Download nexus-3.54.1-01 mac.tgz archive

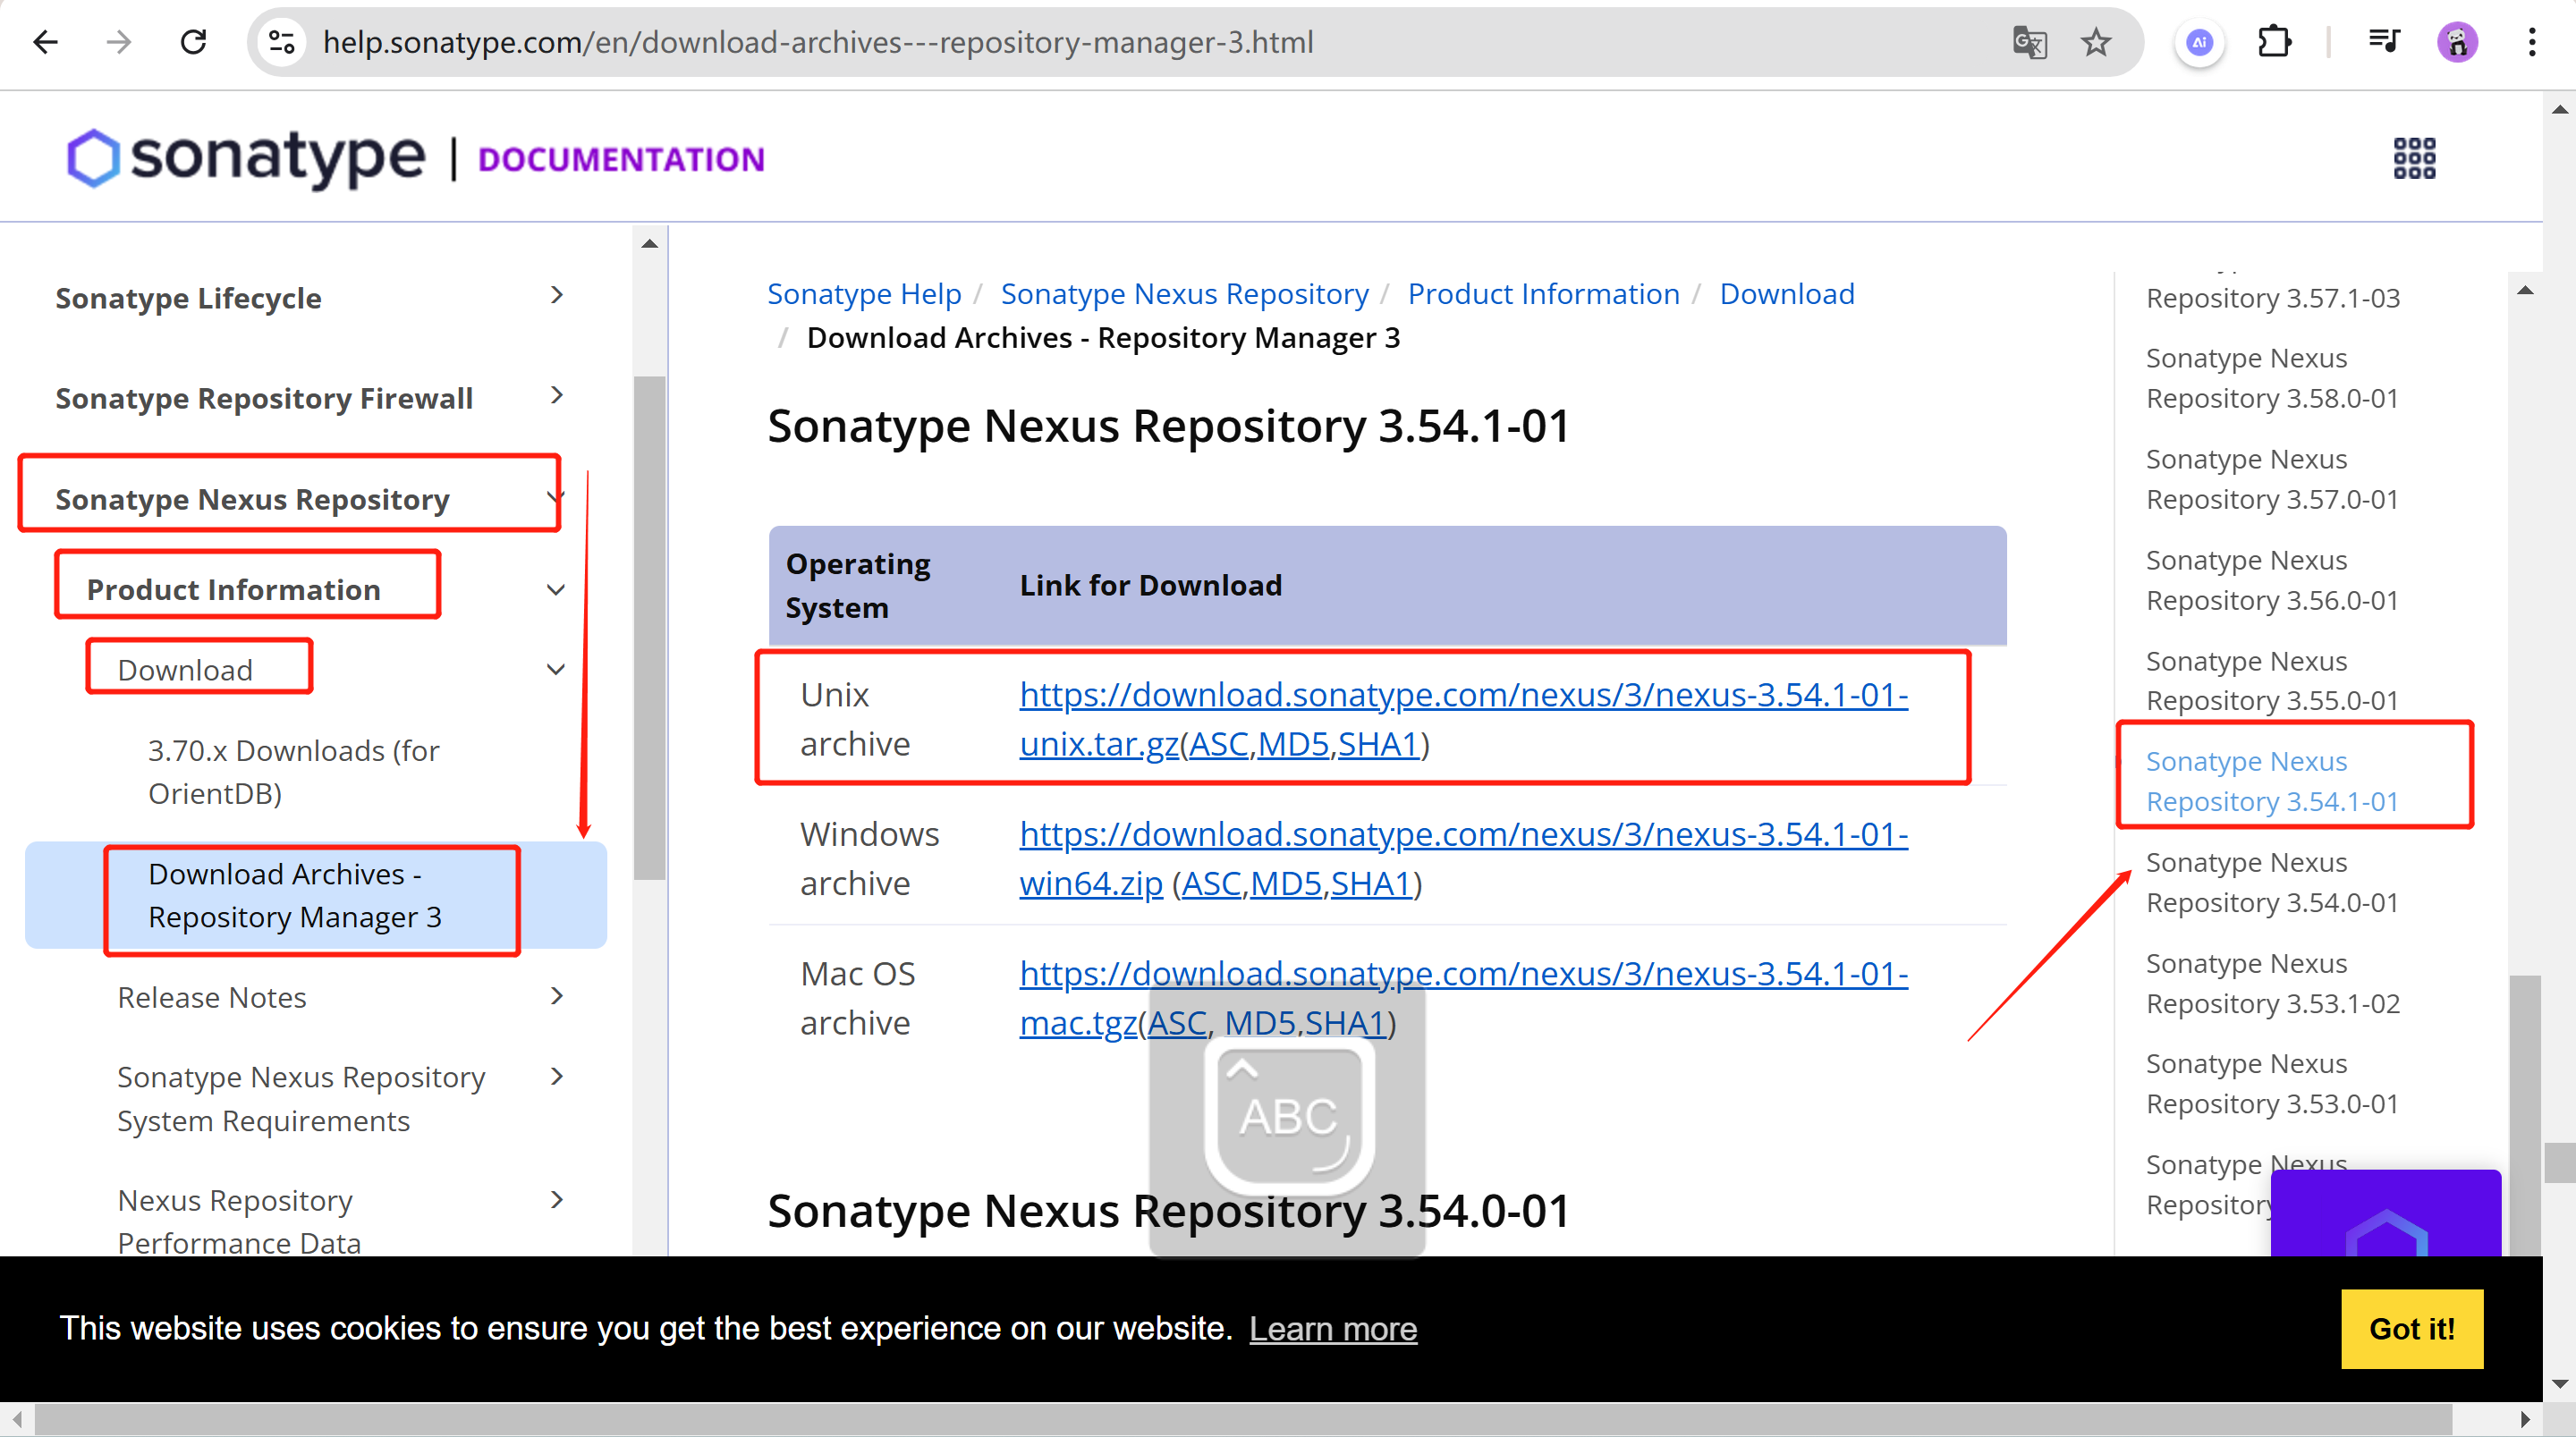(1464, 974)
